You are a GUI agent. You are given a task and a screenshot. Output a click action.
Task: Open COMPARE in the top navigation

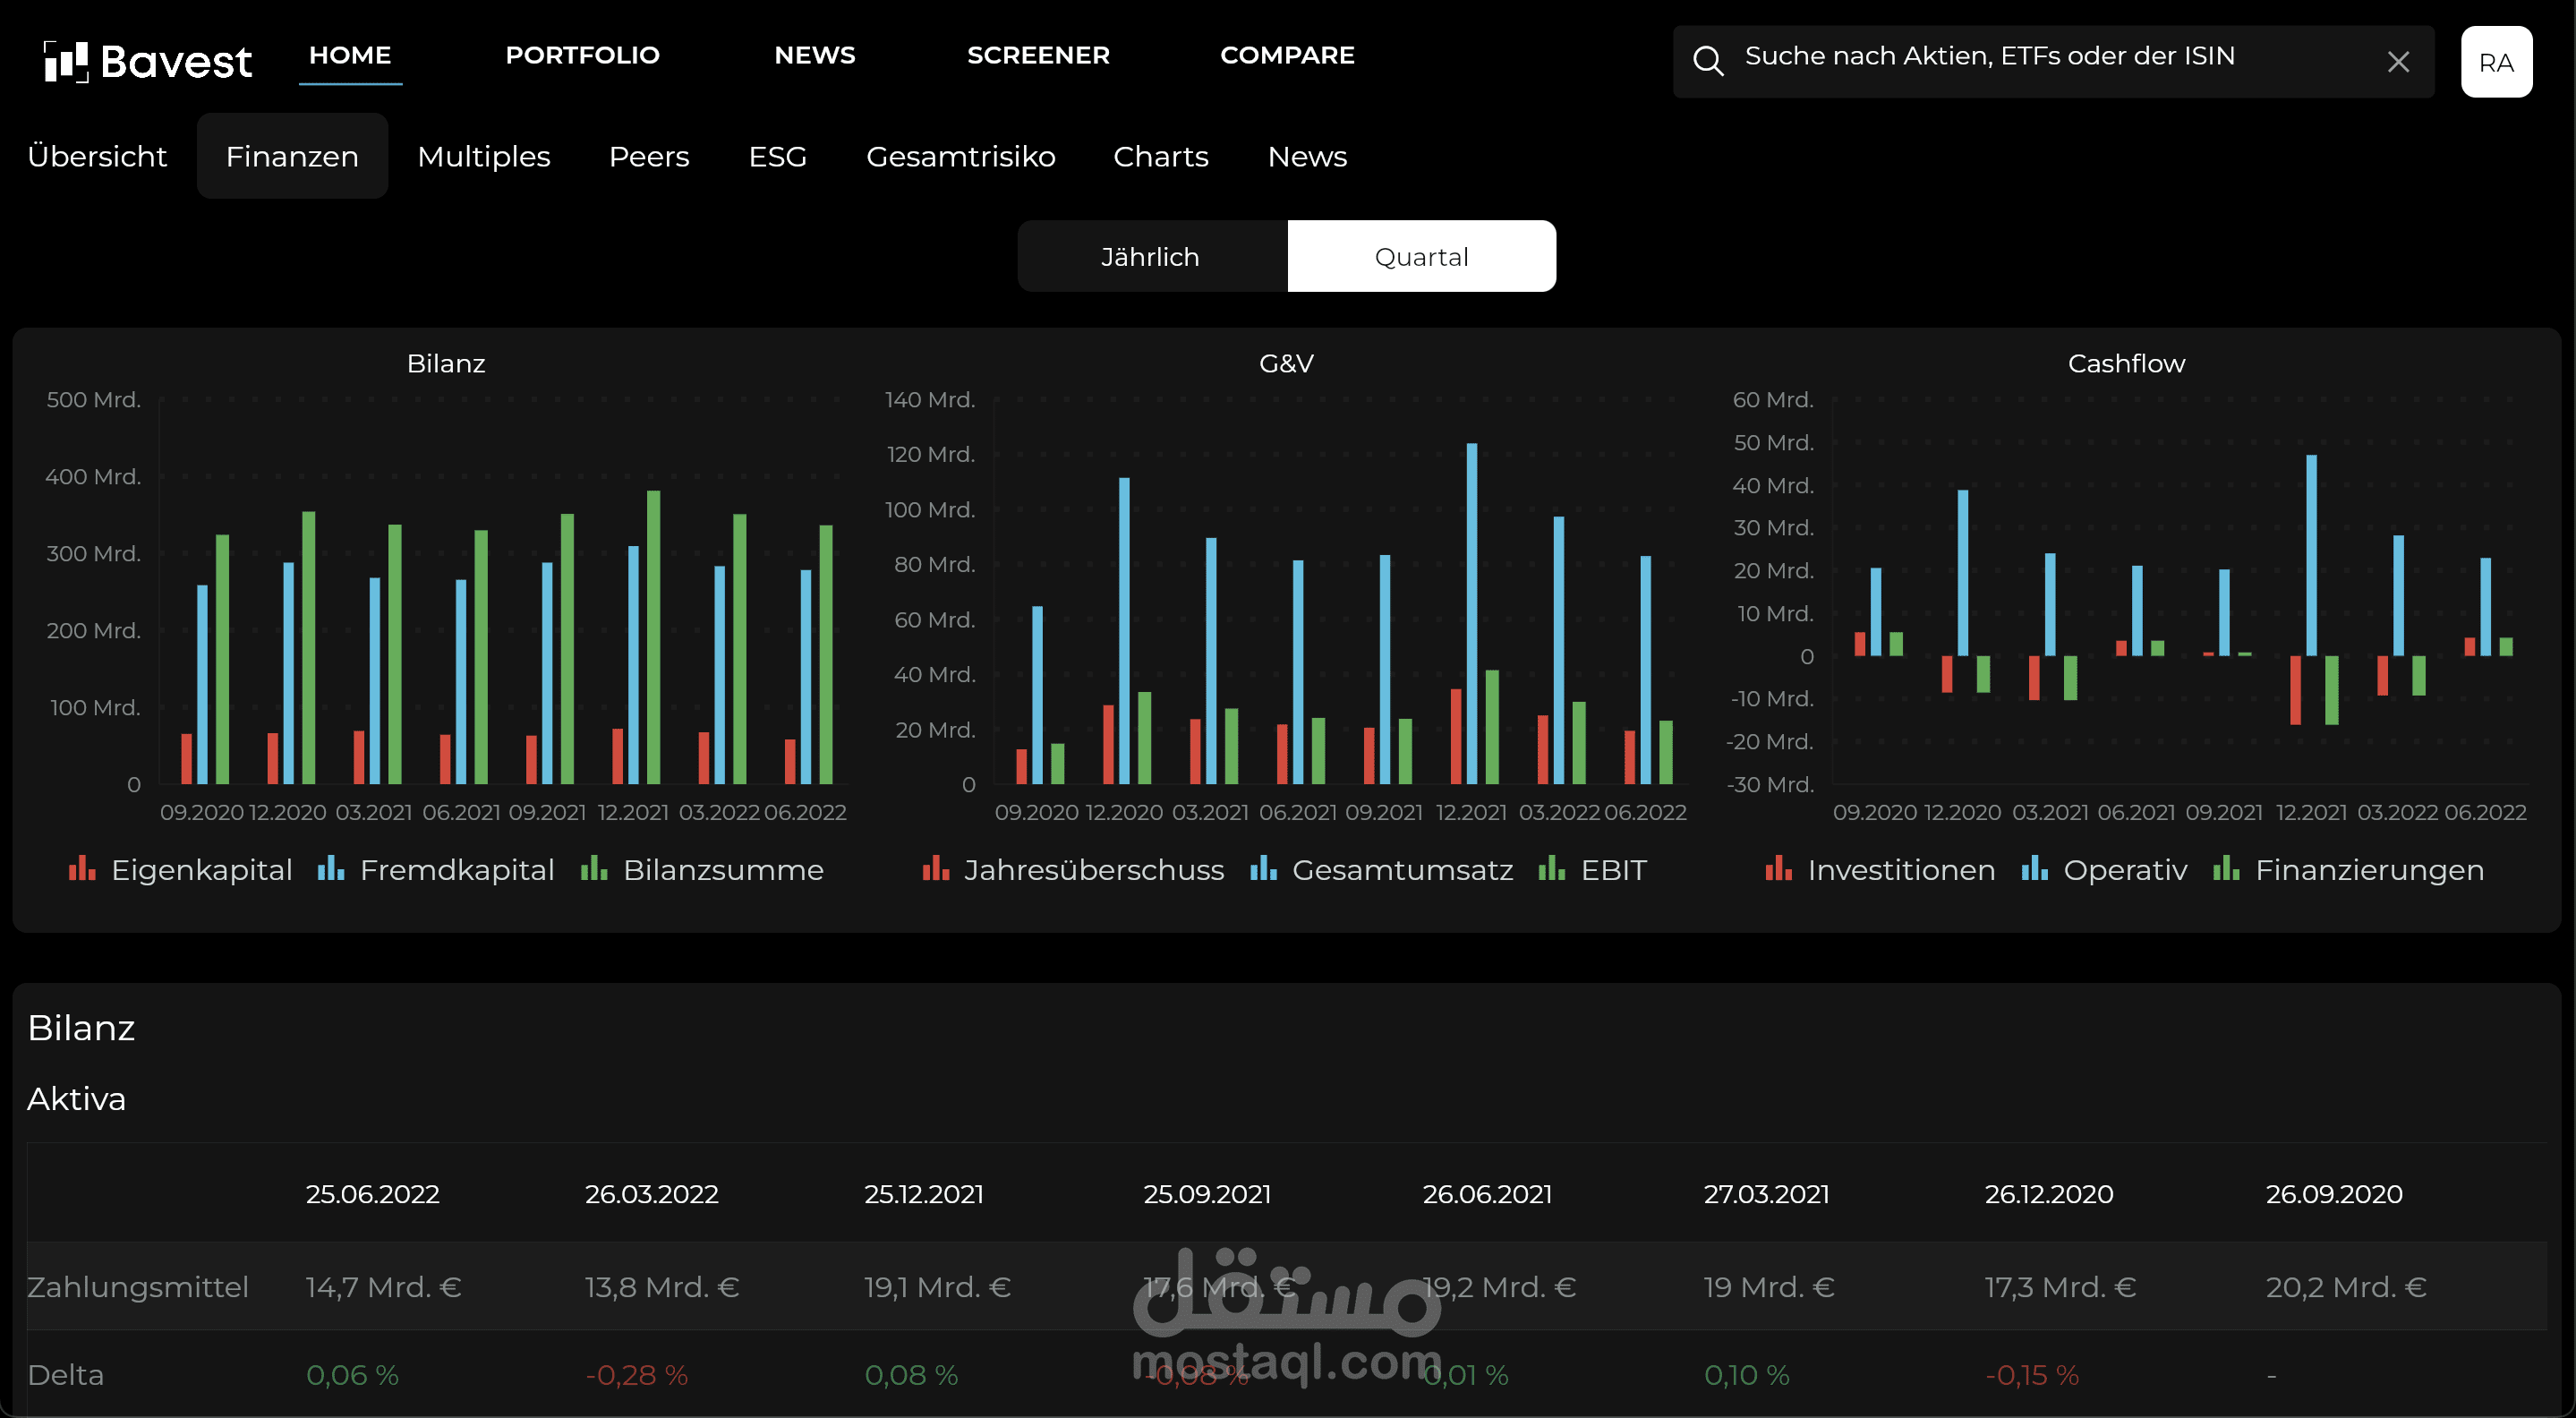coord(1287,55)
